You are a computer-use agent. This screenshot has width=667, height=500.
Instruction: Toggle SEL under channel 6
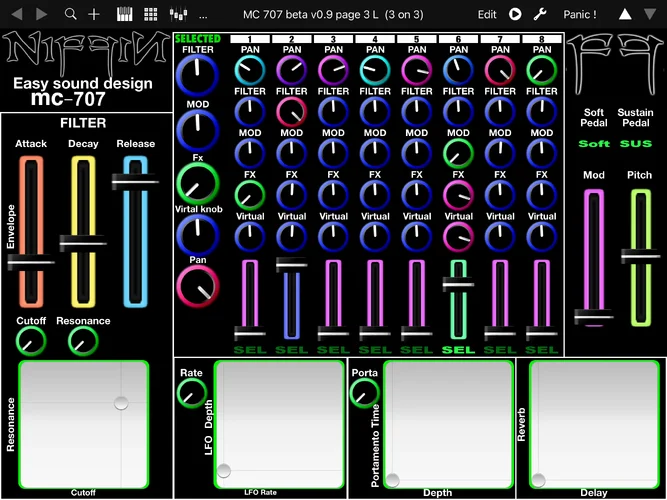tap(458, 350)
